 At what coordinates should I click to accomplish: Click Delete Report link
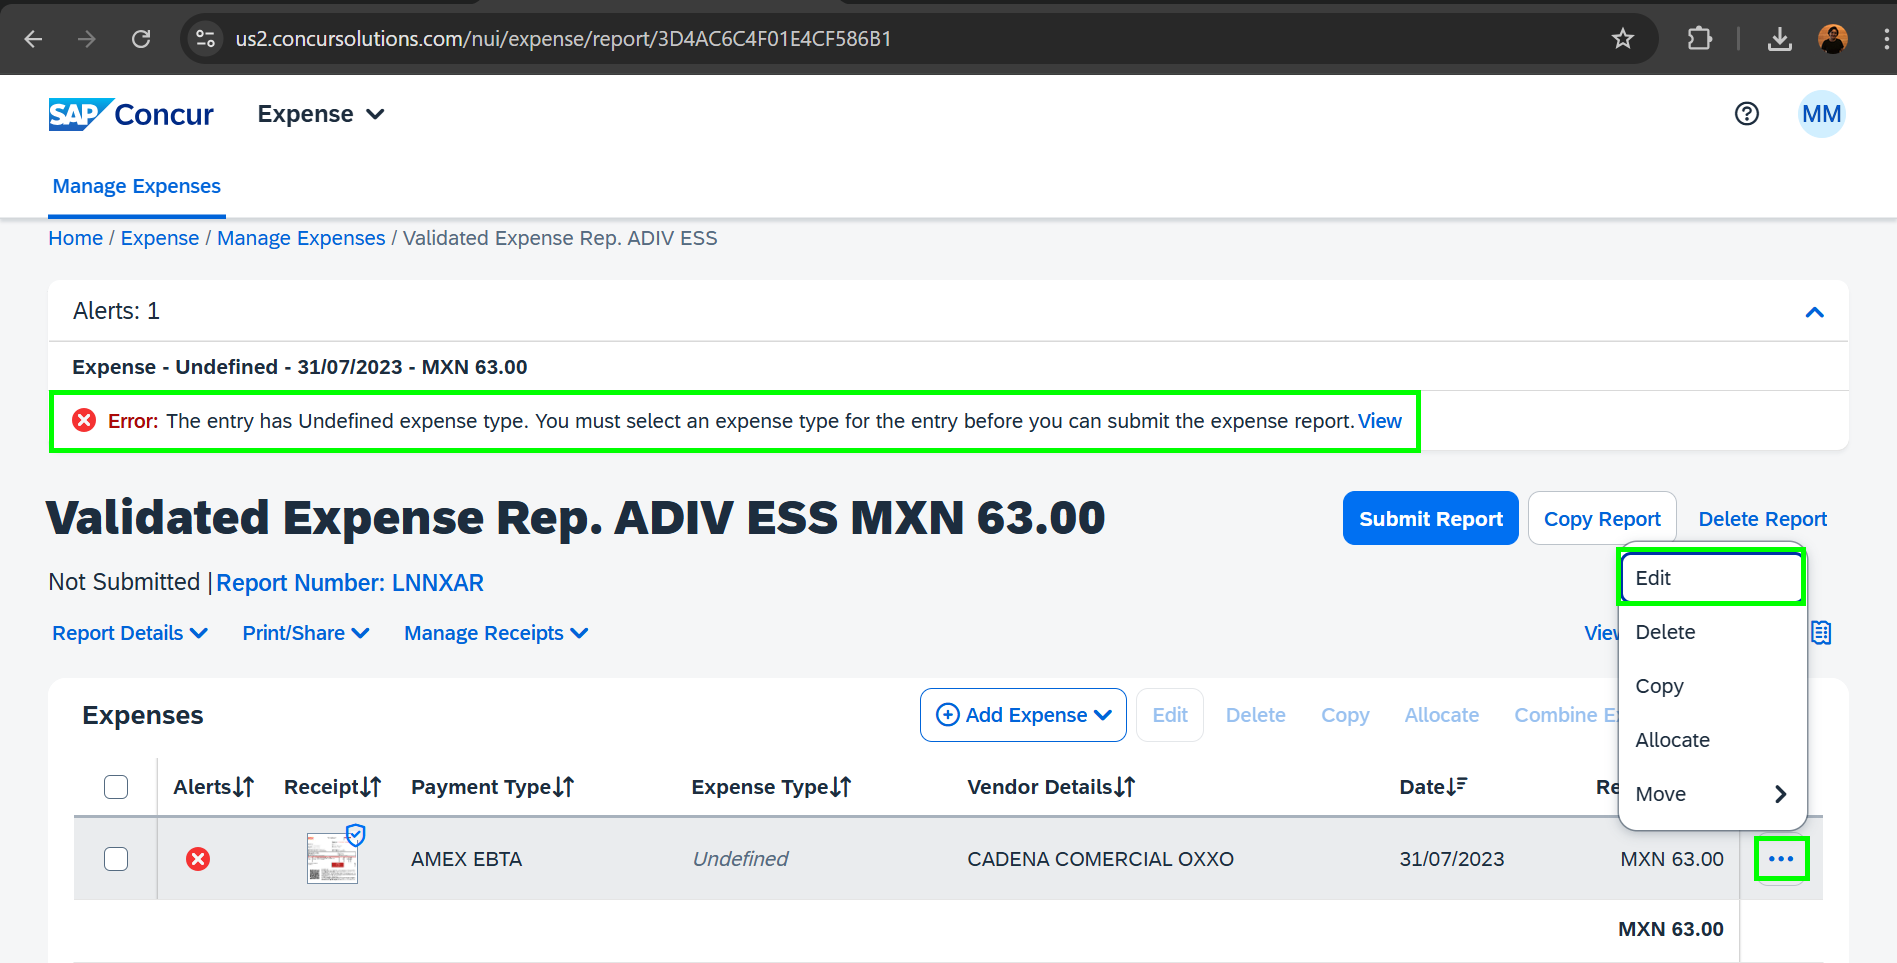click(1762, 519)
